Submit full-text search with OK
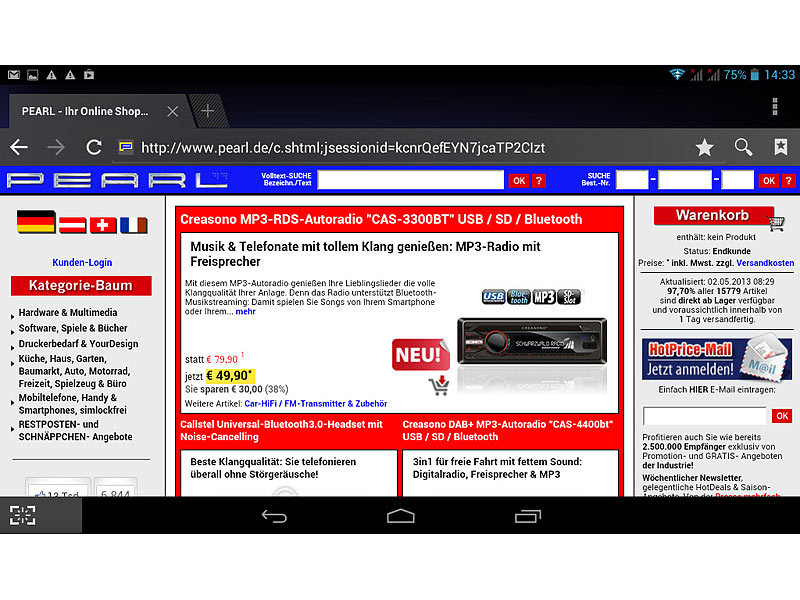 (519, 181)
